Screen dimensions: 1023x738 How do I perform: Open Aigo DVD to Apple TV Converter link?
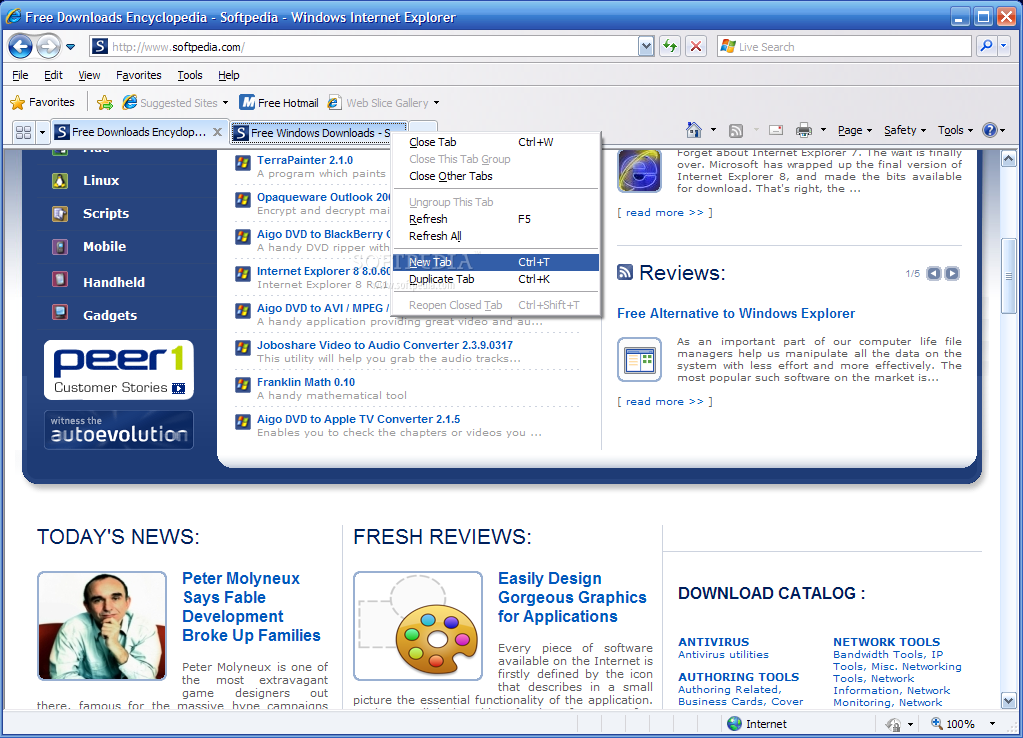358,420
